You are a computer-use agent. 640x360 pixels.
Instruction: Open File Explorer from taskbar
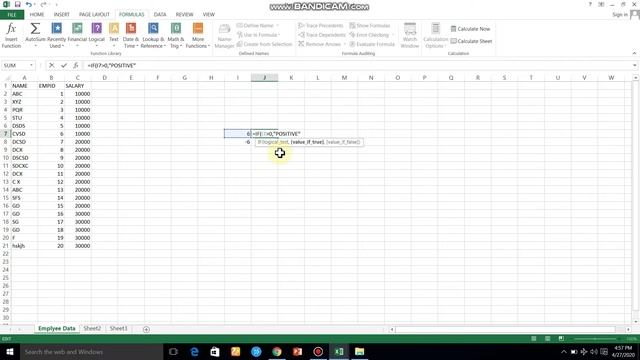pos(359,352)
